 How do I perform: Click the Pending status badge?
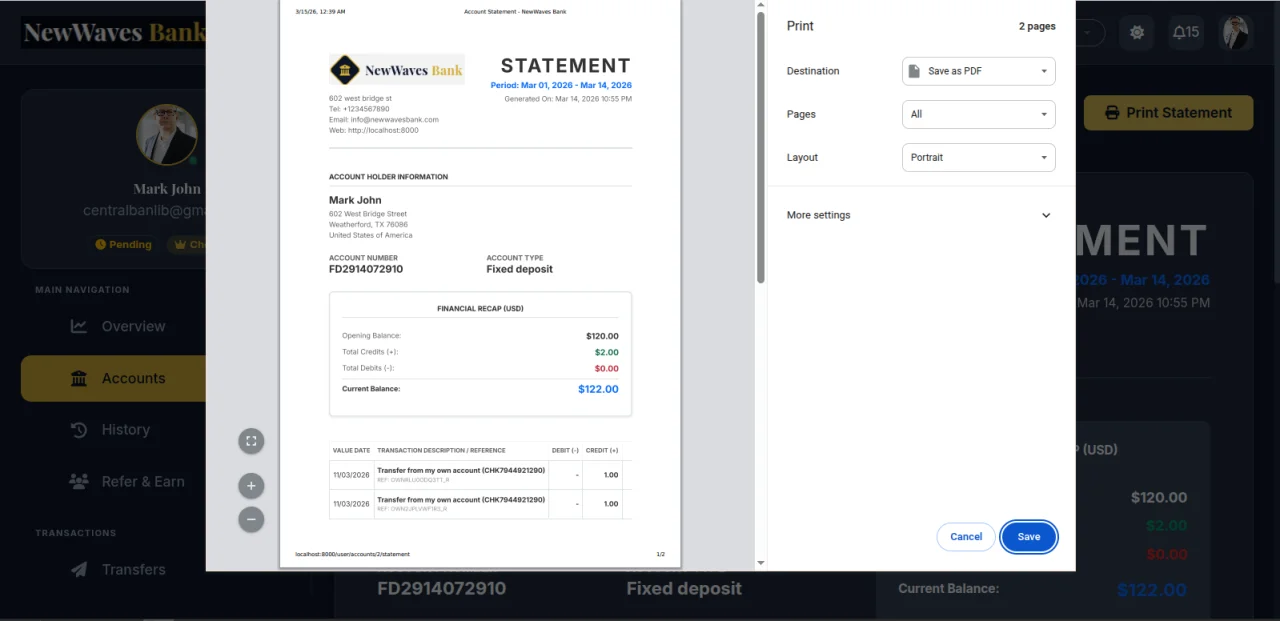[x=124, y=244]
